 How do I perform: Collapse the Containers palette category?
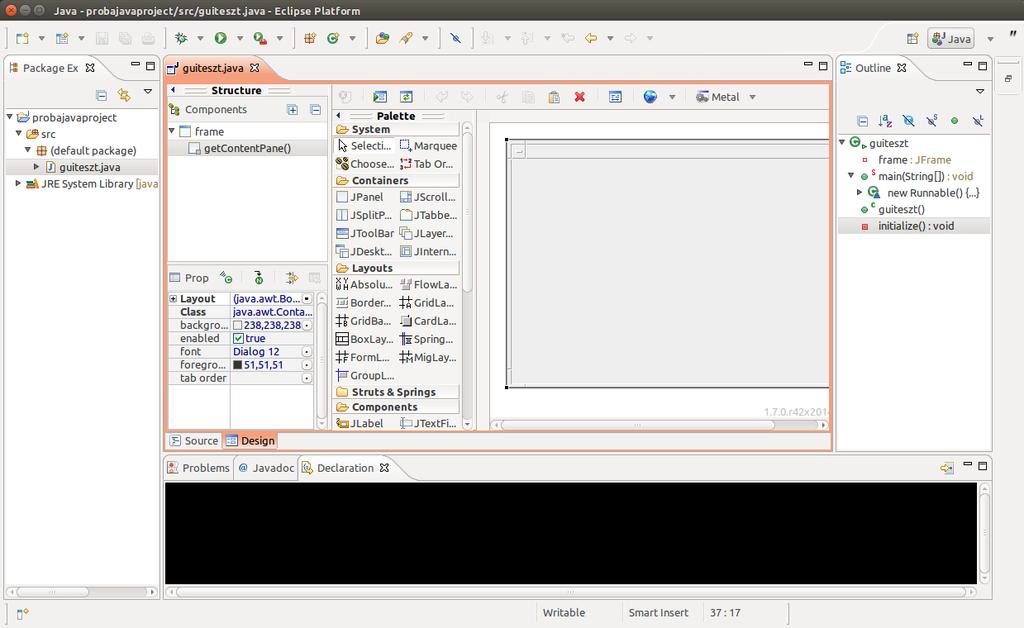[397, 180]
